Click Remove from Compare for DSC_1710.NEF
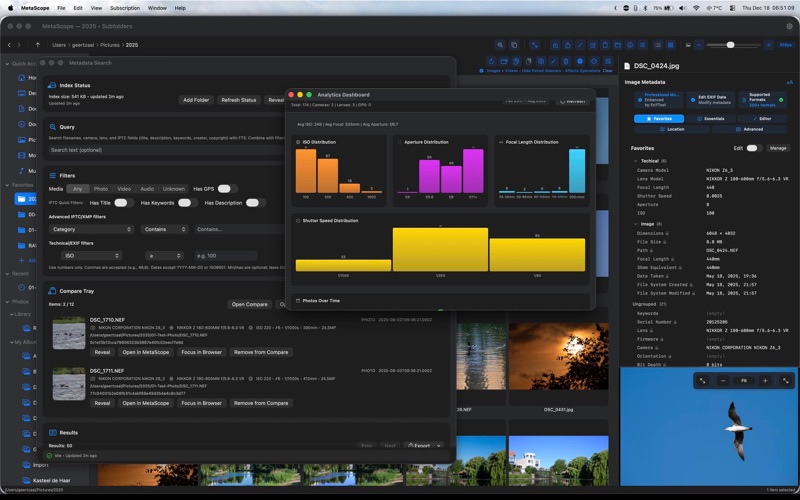The width and height of the screenshot is (800, 500). tap(261, 352)
